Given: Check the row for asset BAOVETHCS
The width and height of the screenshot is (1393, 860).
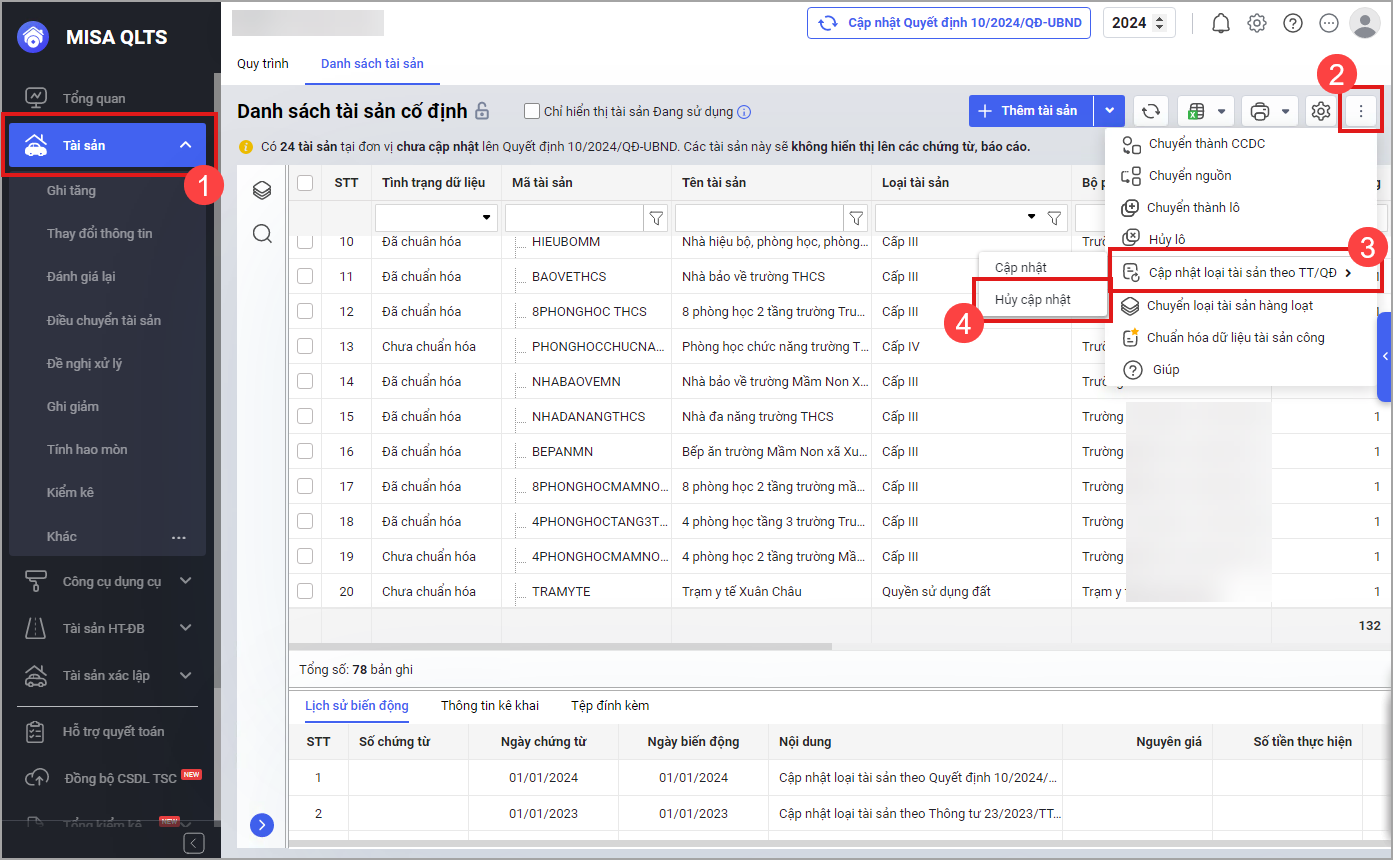Looking at the screenshot, I should (305, 276).
